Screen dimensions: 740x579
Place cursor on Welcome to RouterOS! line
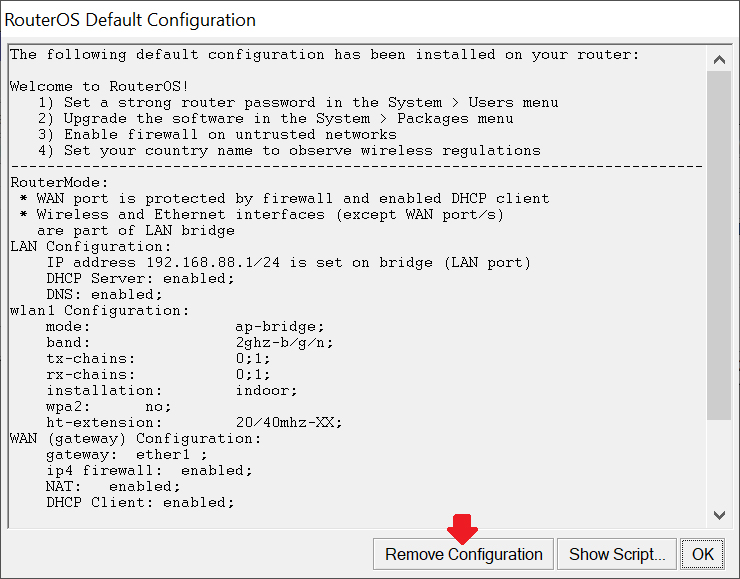99,86
